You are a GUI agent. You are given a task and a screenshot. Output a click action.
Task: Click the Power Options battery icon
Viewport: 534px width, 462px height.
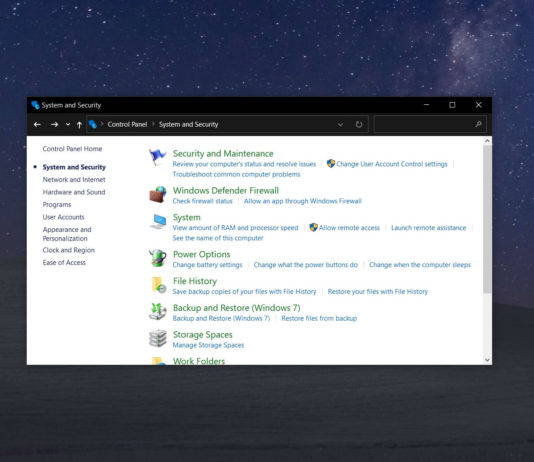tap(158, 258)
